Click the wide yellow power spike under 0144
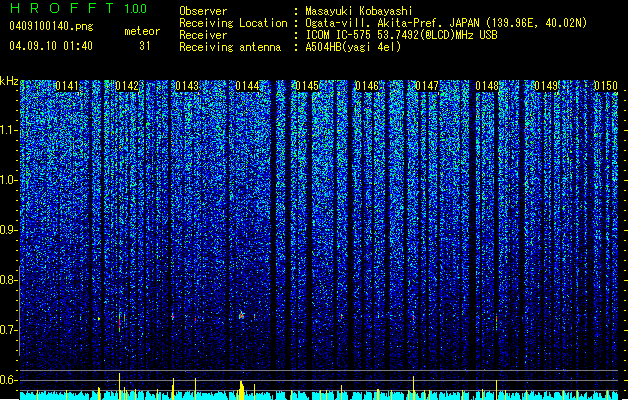629x400 pixels. click(x=241, y=390)
